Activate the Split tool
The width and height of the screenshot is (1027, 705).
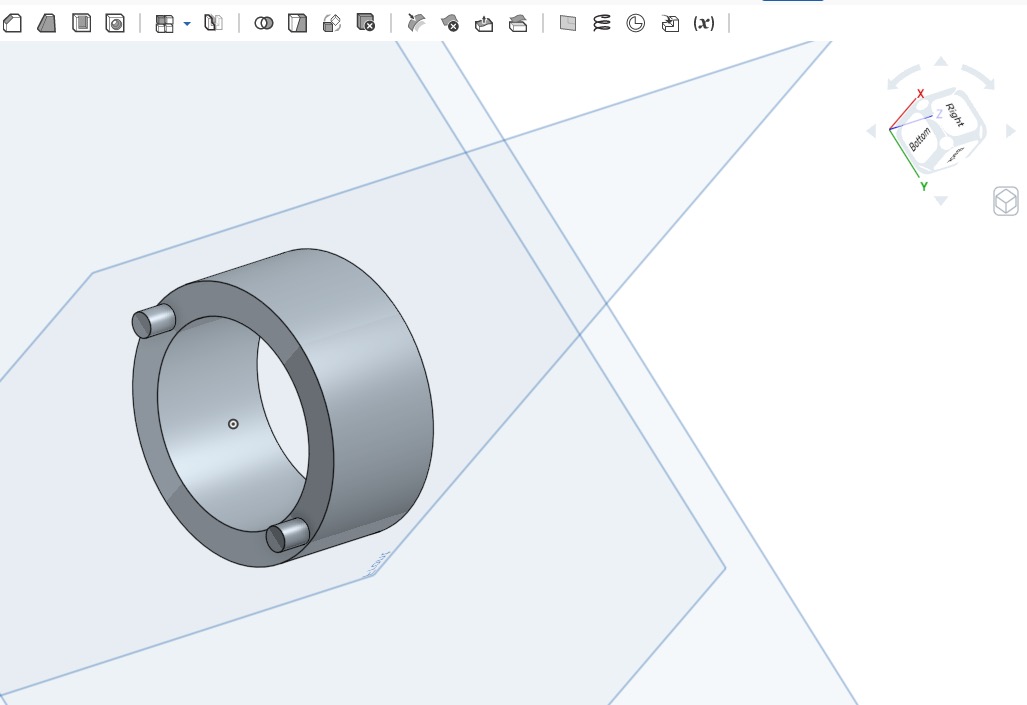[x=297, y=23]
